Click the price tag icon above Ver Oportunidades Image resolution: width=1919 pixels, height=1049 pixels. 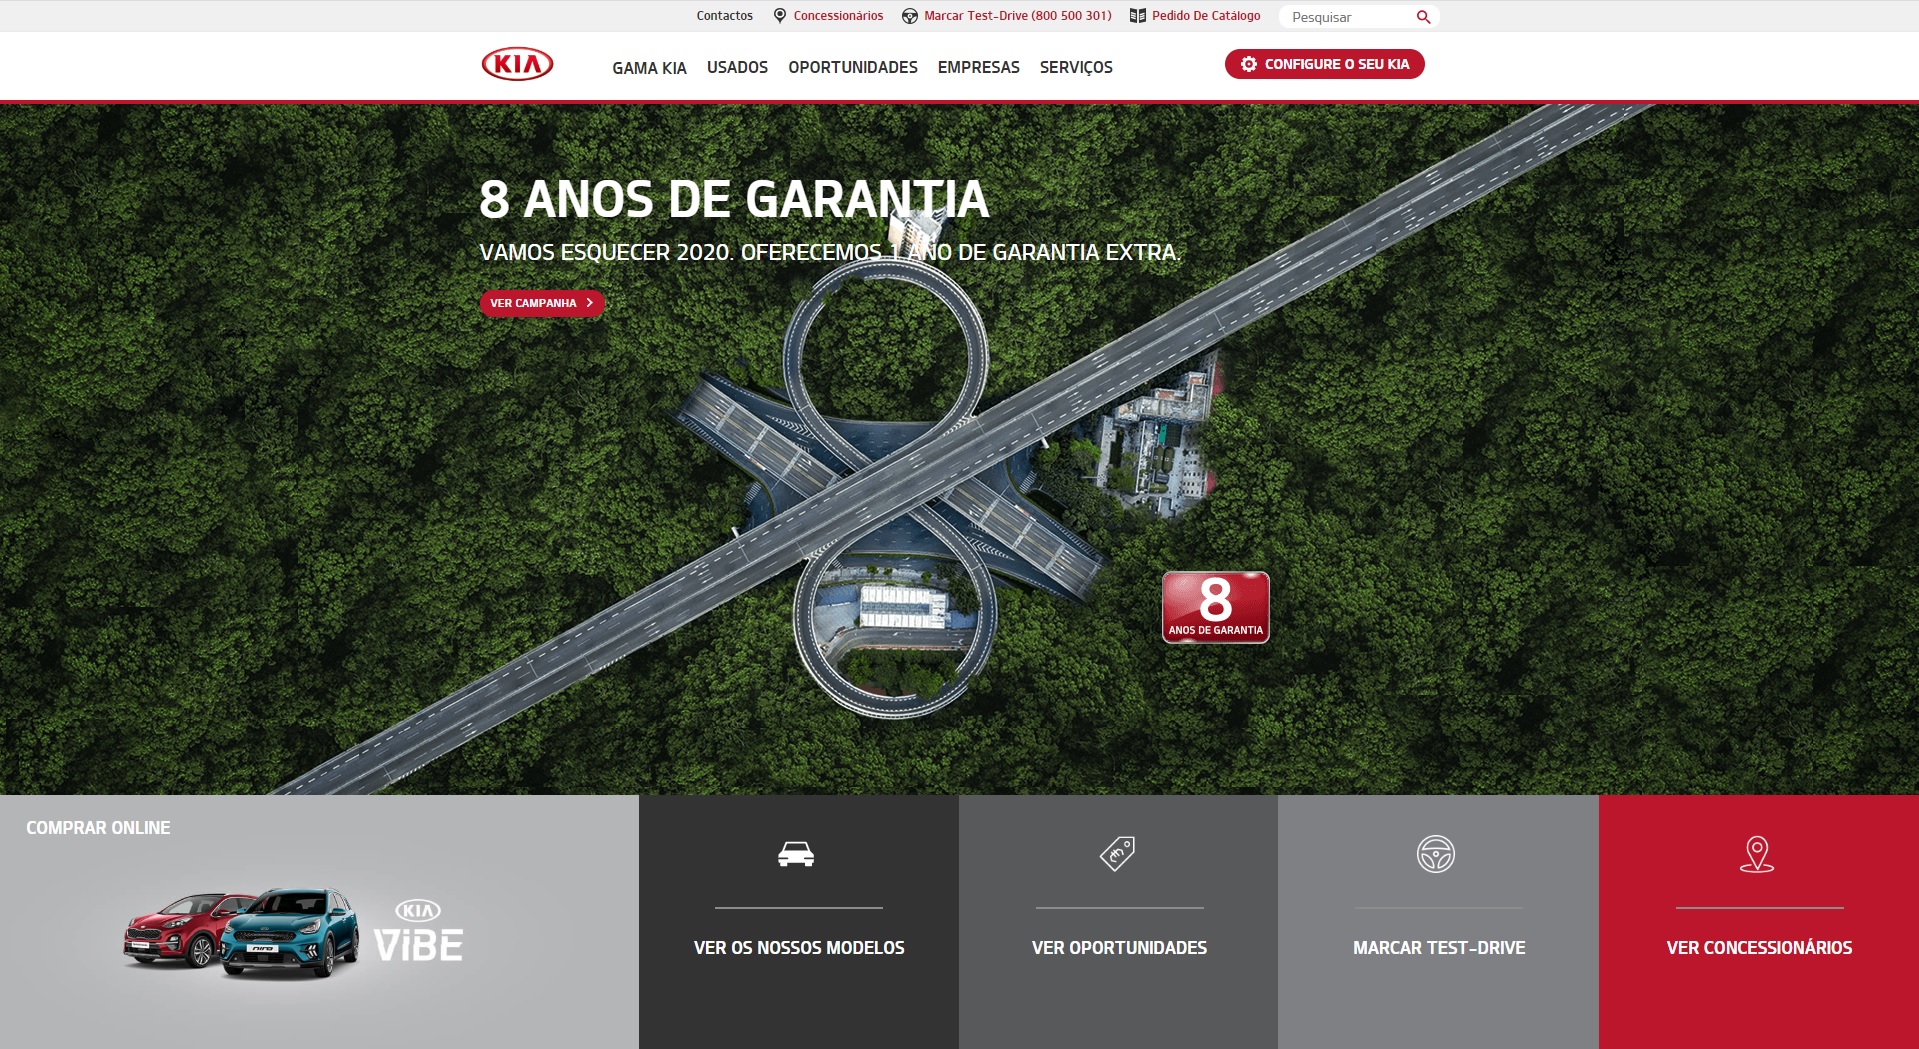pos(1117,854)
